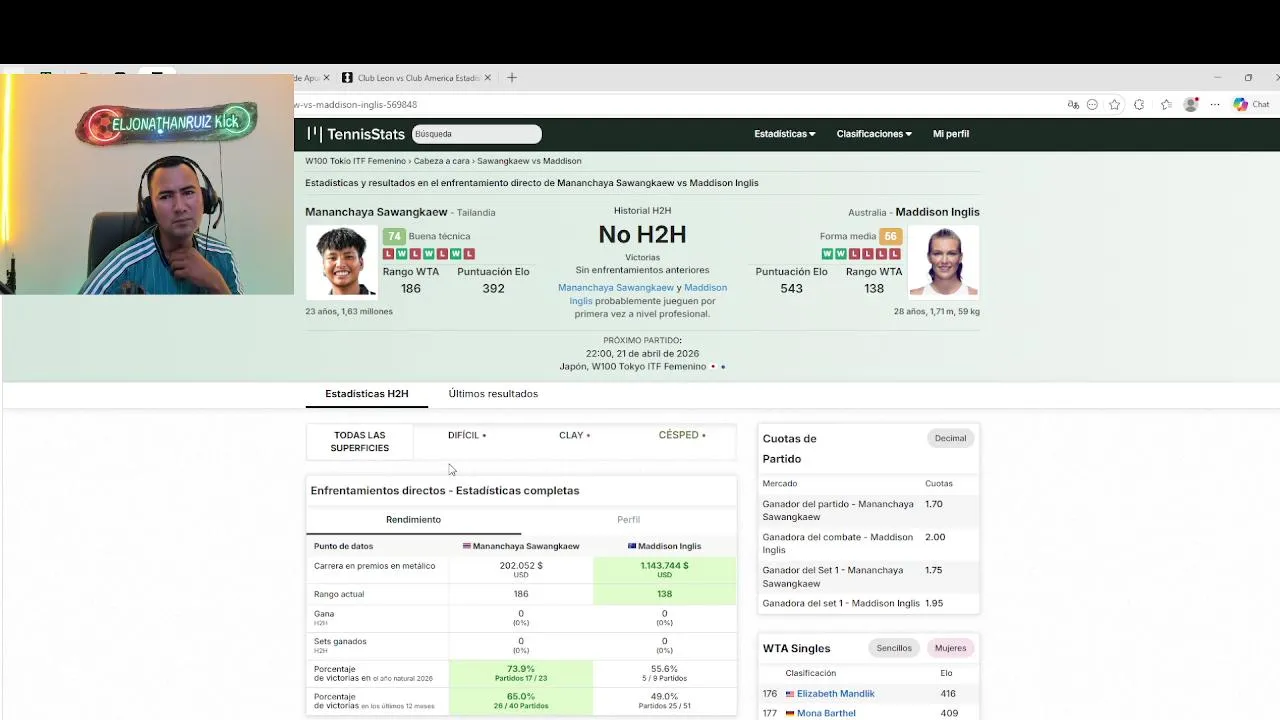
Task: Open Mi perfil page
Action: coord(951,134)
